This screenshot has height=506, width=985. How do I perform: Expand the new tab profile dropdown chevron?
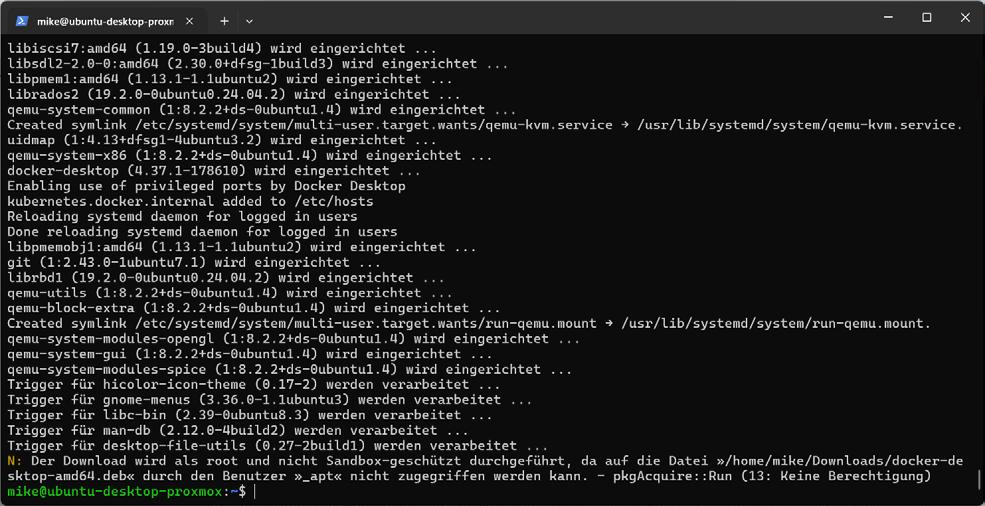(x=249, y=21)
